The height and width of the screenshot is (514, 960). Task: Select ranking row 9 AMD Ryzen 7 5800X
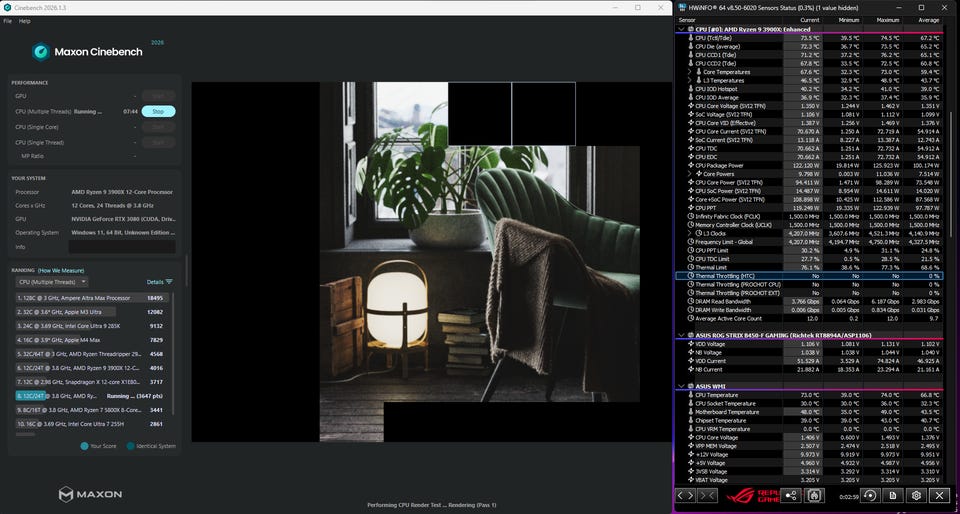click(x=92, y=411)
